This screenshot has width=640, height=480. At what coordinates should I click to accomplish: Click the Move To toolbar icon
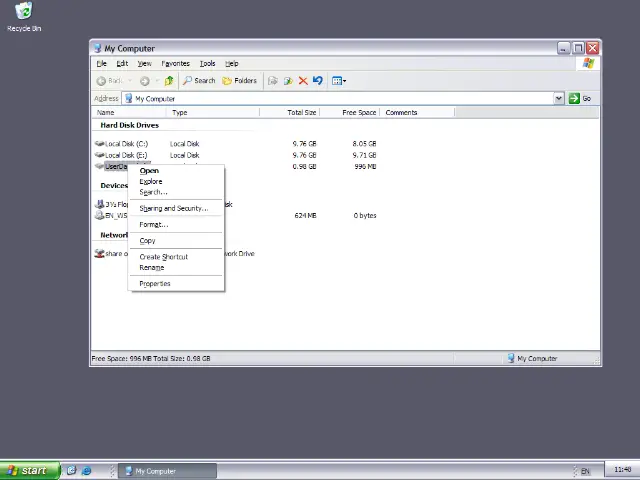tap(273, 81)
